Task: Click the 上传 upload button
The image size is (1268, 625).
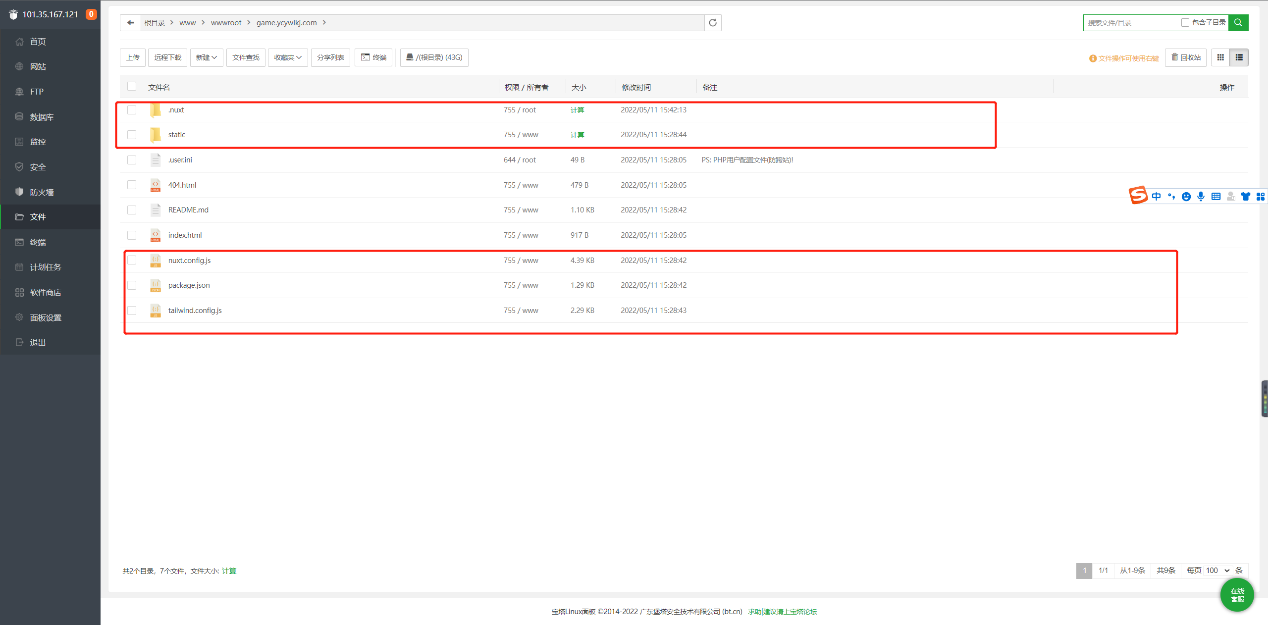Action: click(x=133, y=58)
